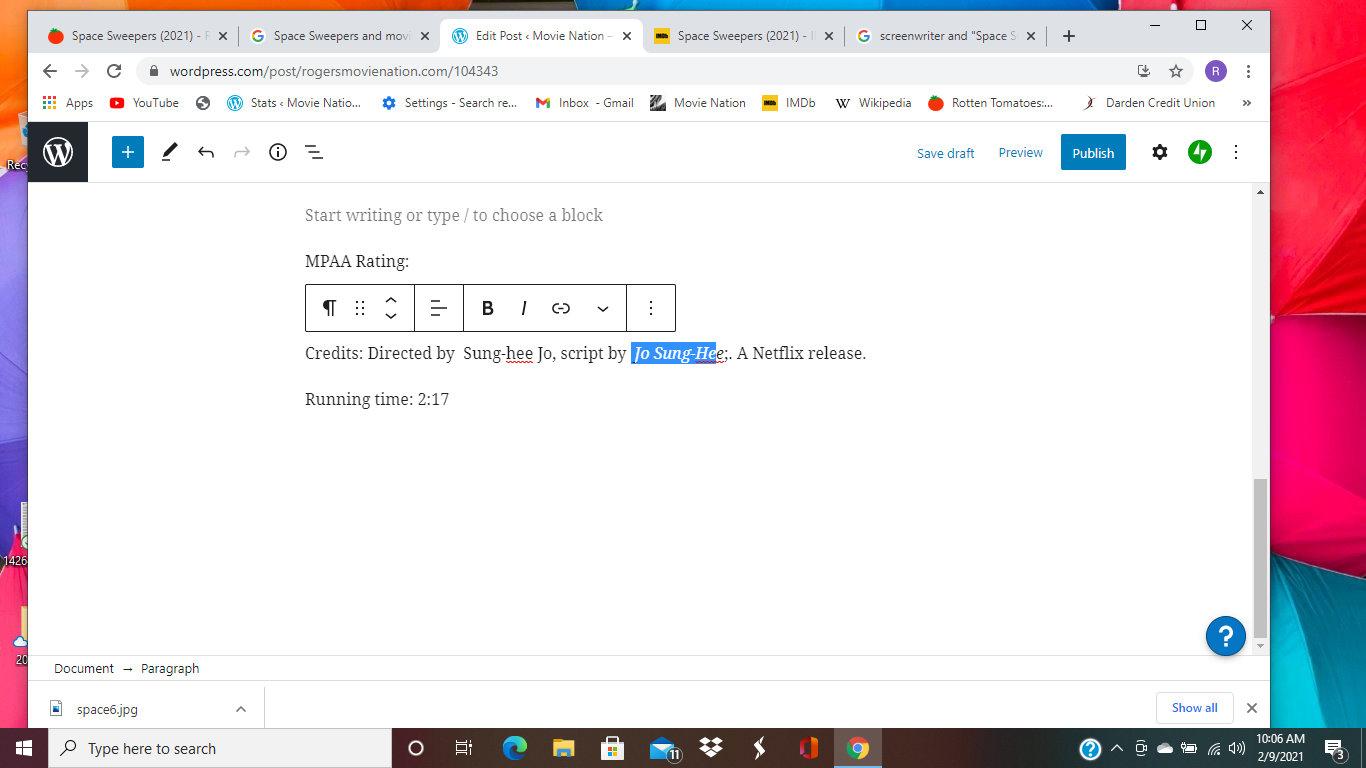Click the Publish button

(1093, 152)
